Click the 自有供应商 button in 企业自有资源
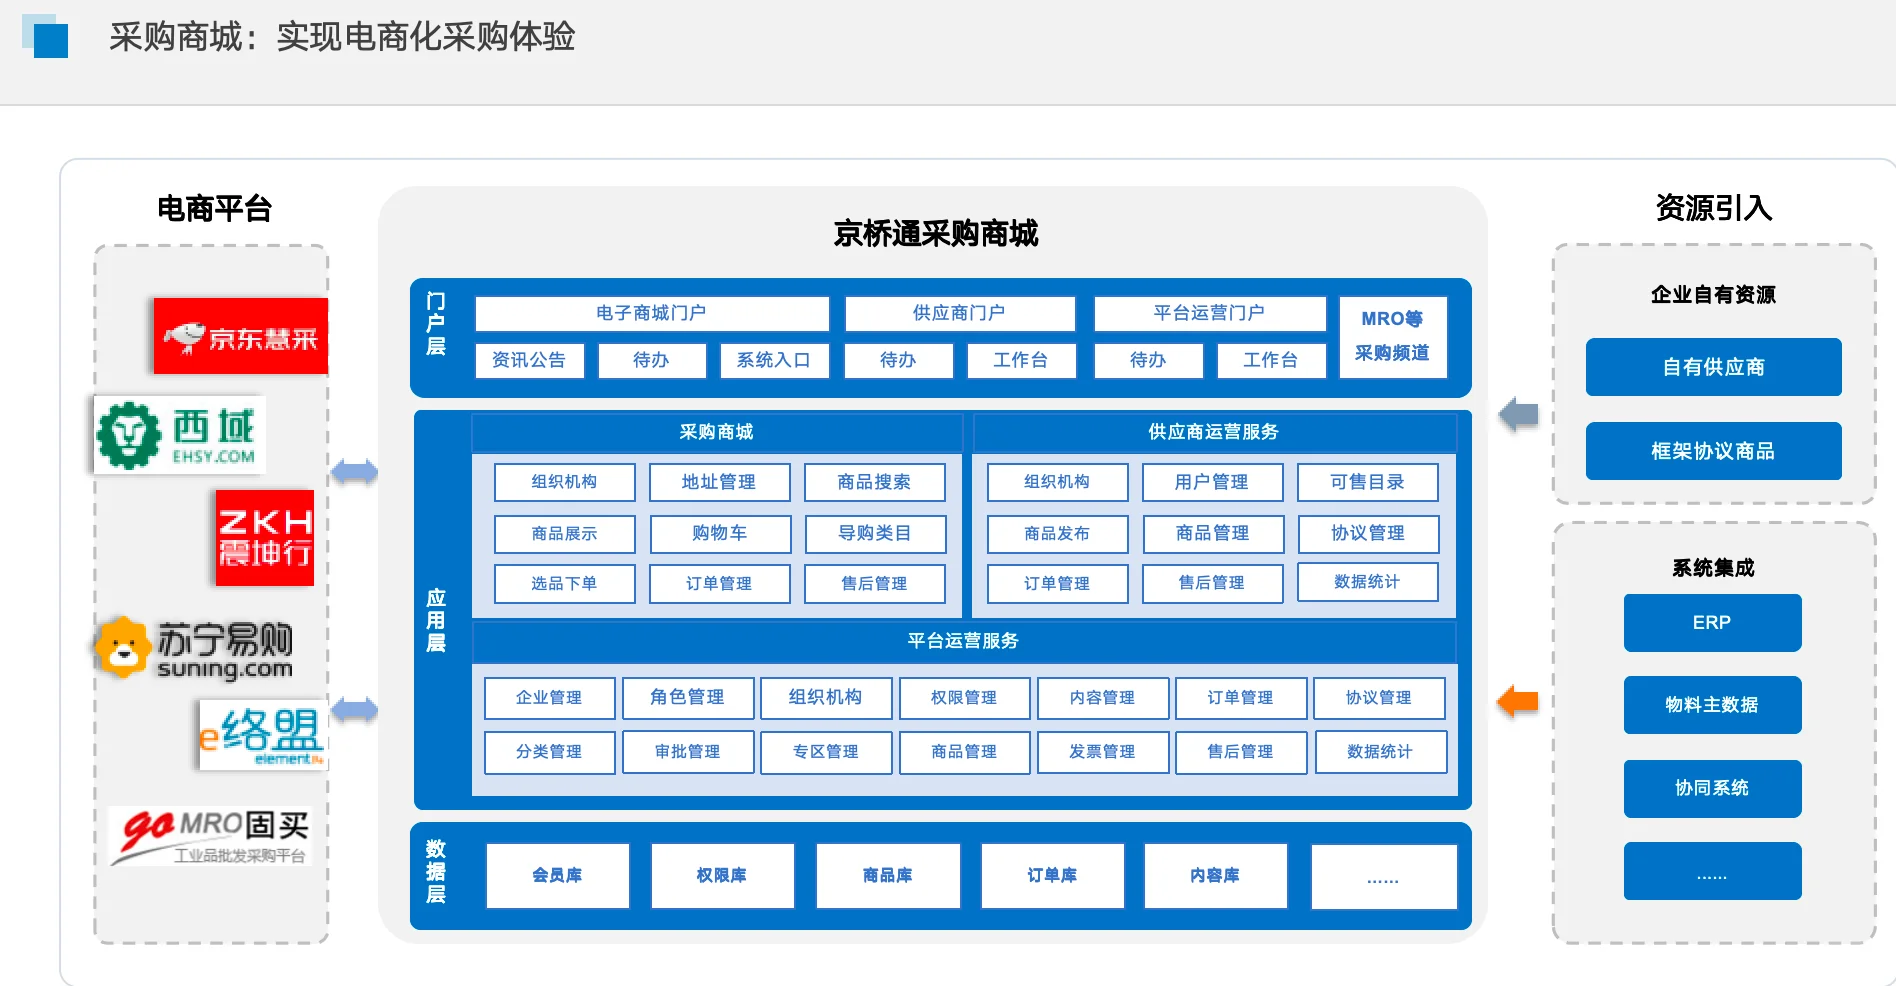The height and width of the screenshot is (986, 1896). [1713, 367]
